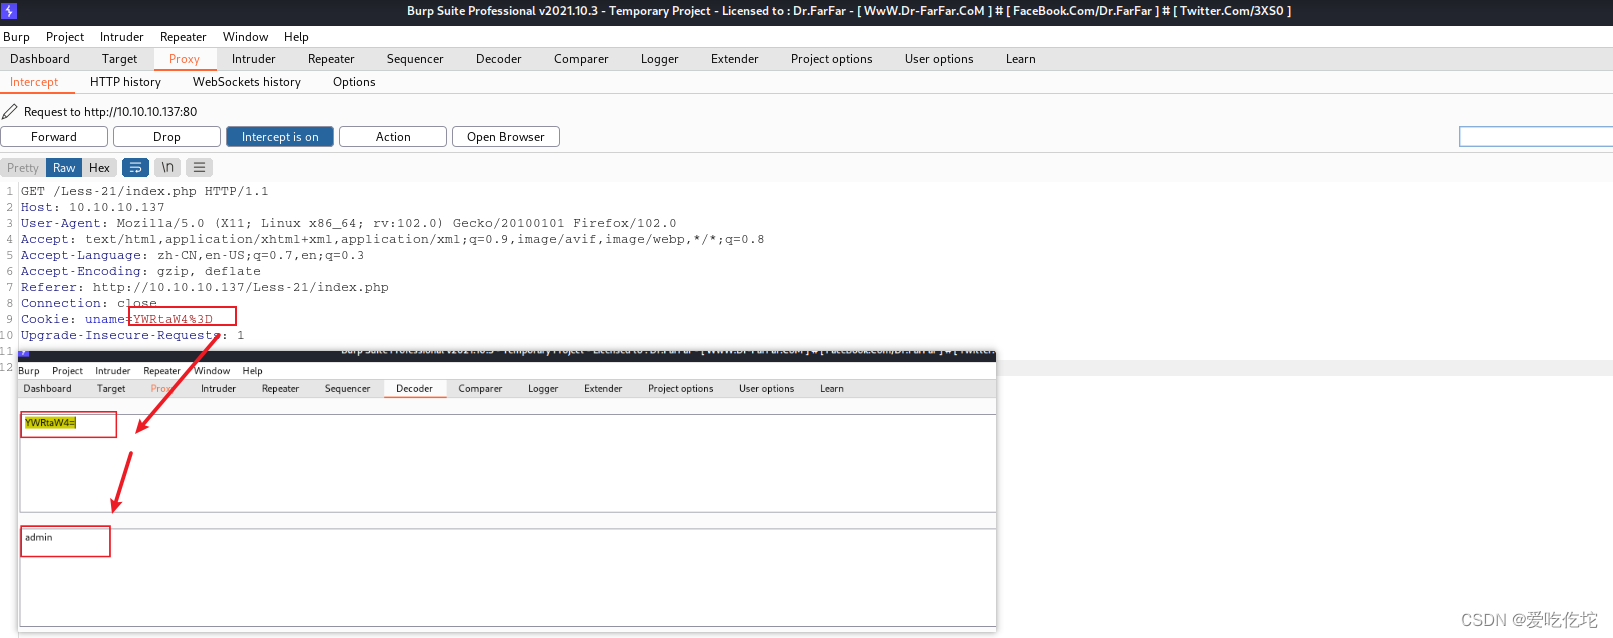This screenshot has height=638, width=1613.
Task: Toggle the show non-printable chars \n icon
Action: (168, 168)
